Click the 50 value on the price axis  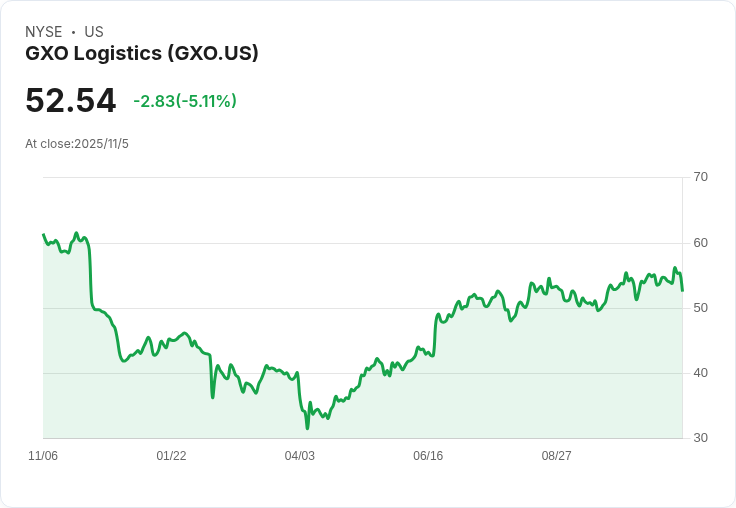tap(700, 307)
